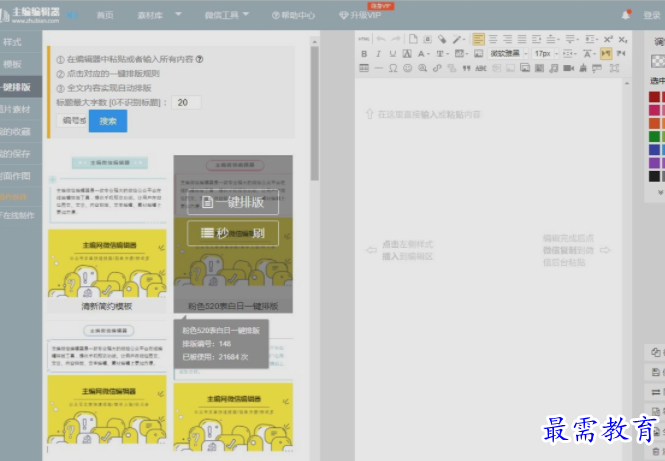Insert hyperlink chain icon

click(437, 68)
